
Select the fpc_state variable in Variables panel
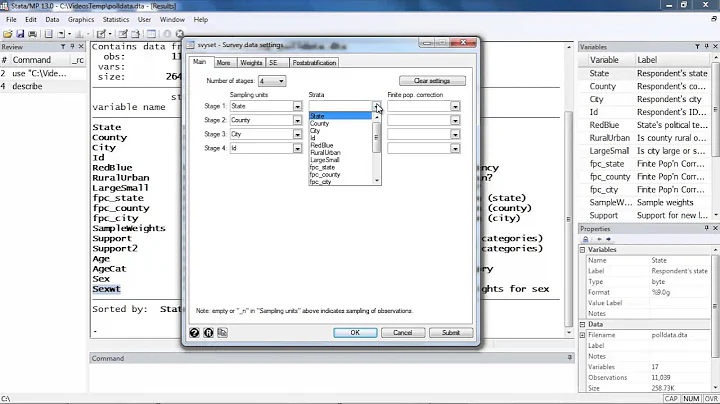pyautogui.click(x=644, y=164)
